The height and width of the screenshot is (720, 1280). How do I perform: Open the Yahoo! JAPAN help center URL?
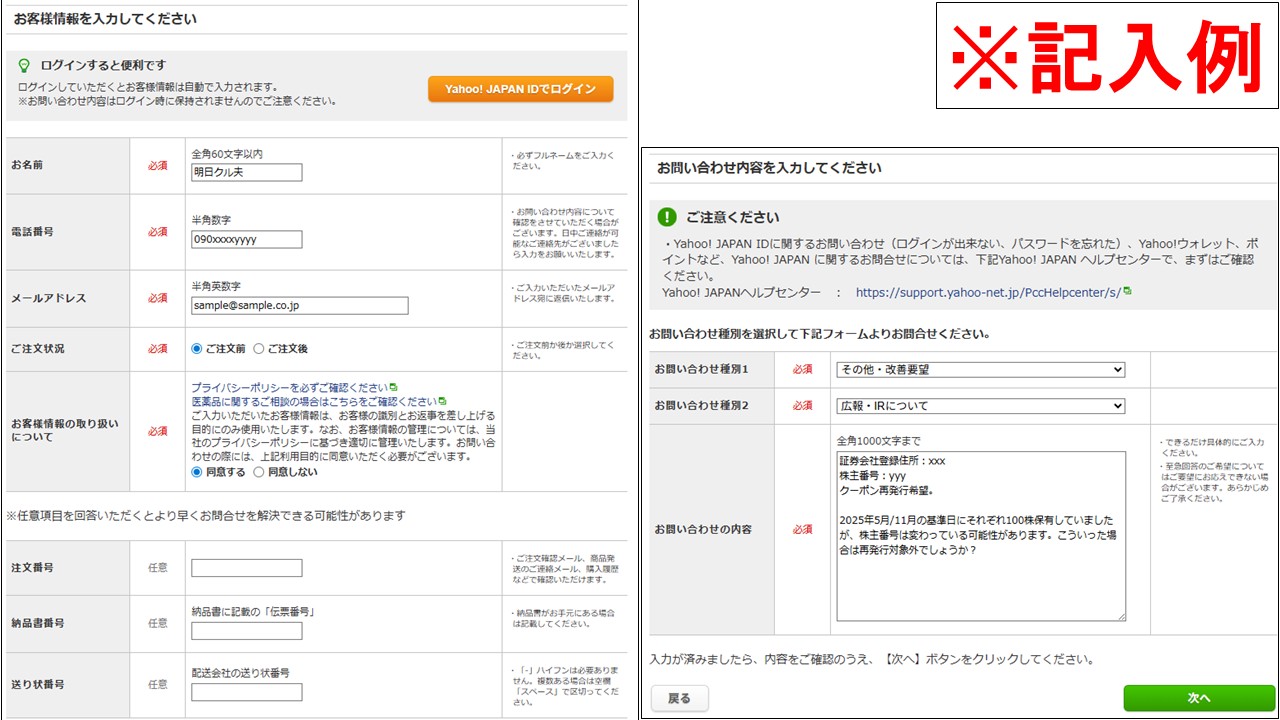[987, 293]
